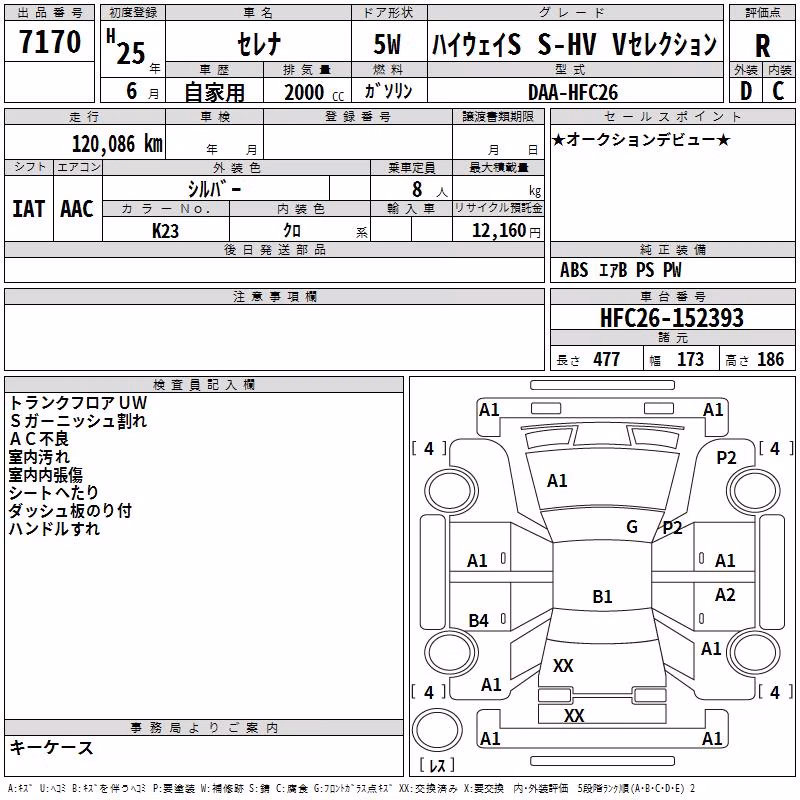
Task: Click the recycle deposit 12,160円
Action: pyautogui.click(x=506, y=231)
